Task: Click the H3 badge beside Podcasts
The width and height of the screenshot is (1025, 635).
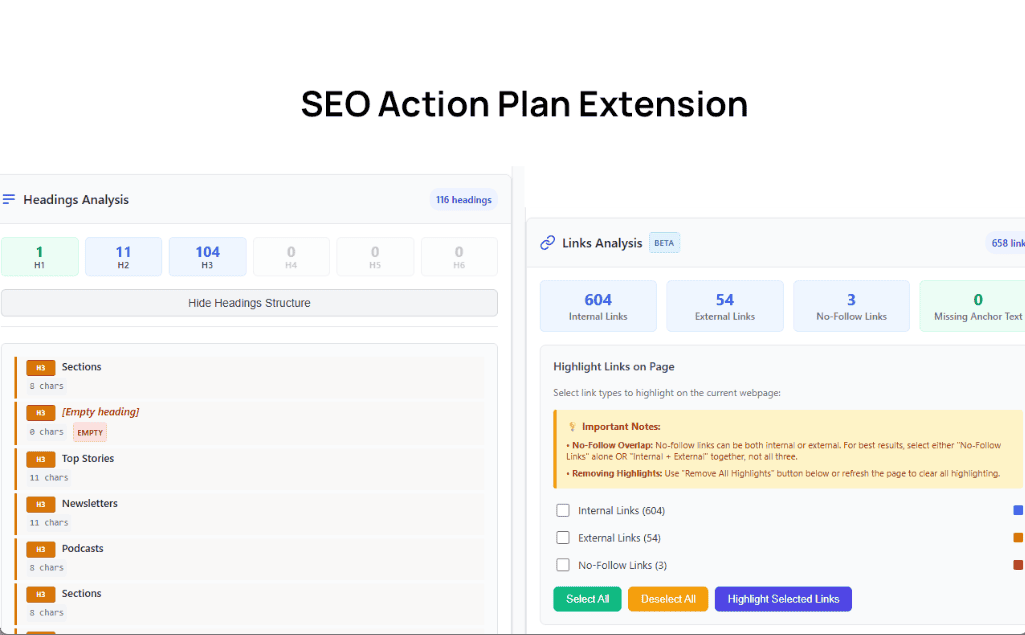Action: pos(40,549)
